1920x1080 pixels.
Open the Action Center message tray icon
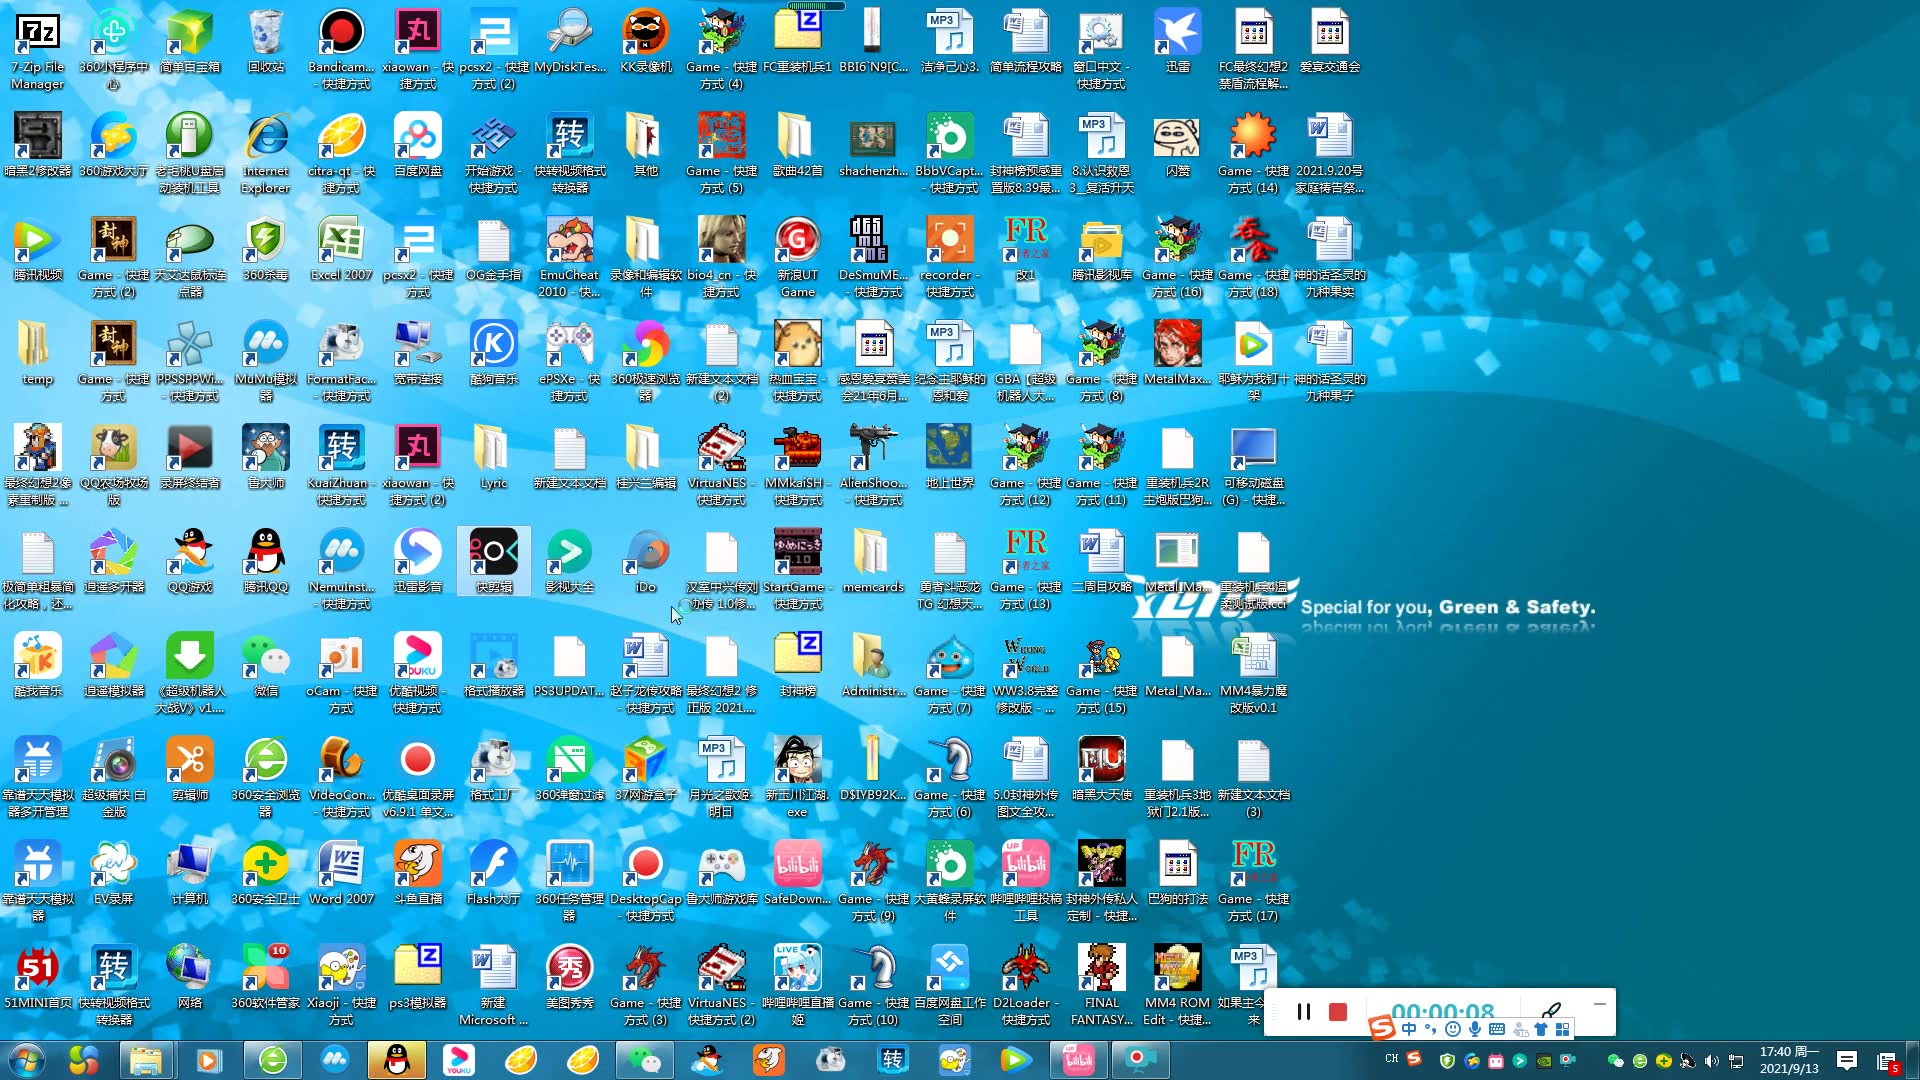(x=1847, y=1060)
